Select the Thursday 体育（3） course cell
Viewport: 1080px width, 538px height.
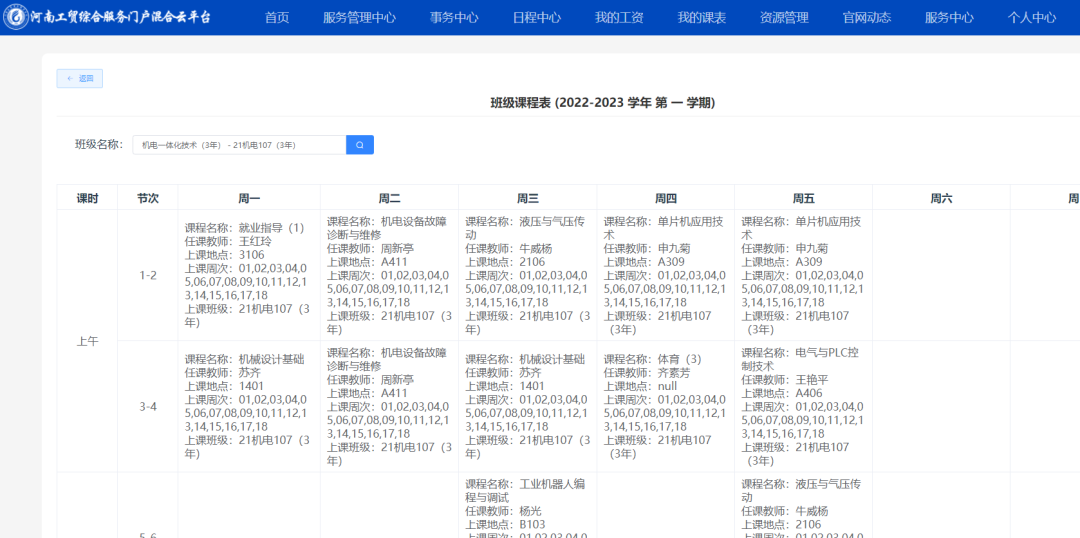(665, 406)
